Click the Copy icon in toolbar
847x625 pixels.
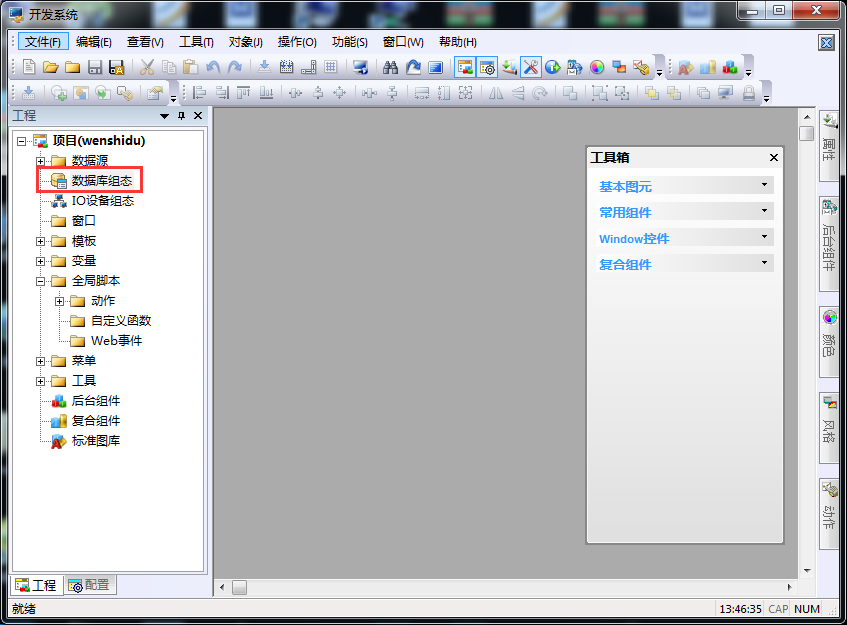pyautogui.click(x=169, y=67)
